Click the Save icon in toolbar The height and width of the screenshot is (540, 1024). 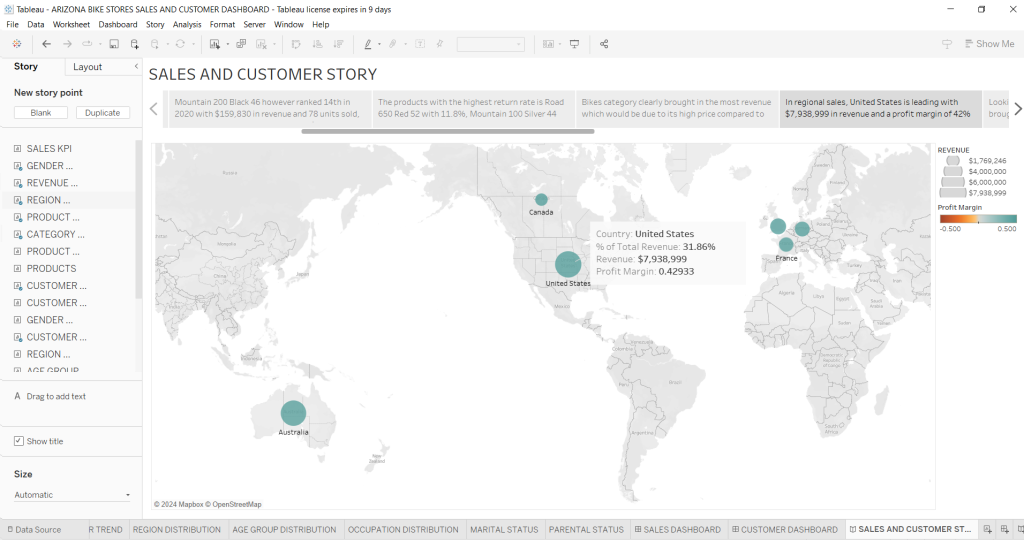pyautogui.click(x=114, y=44)
